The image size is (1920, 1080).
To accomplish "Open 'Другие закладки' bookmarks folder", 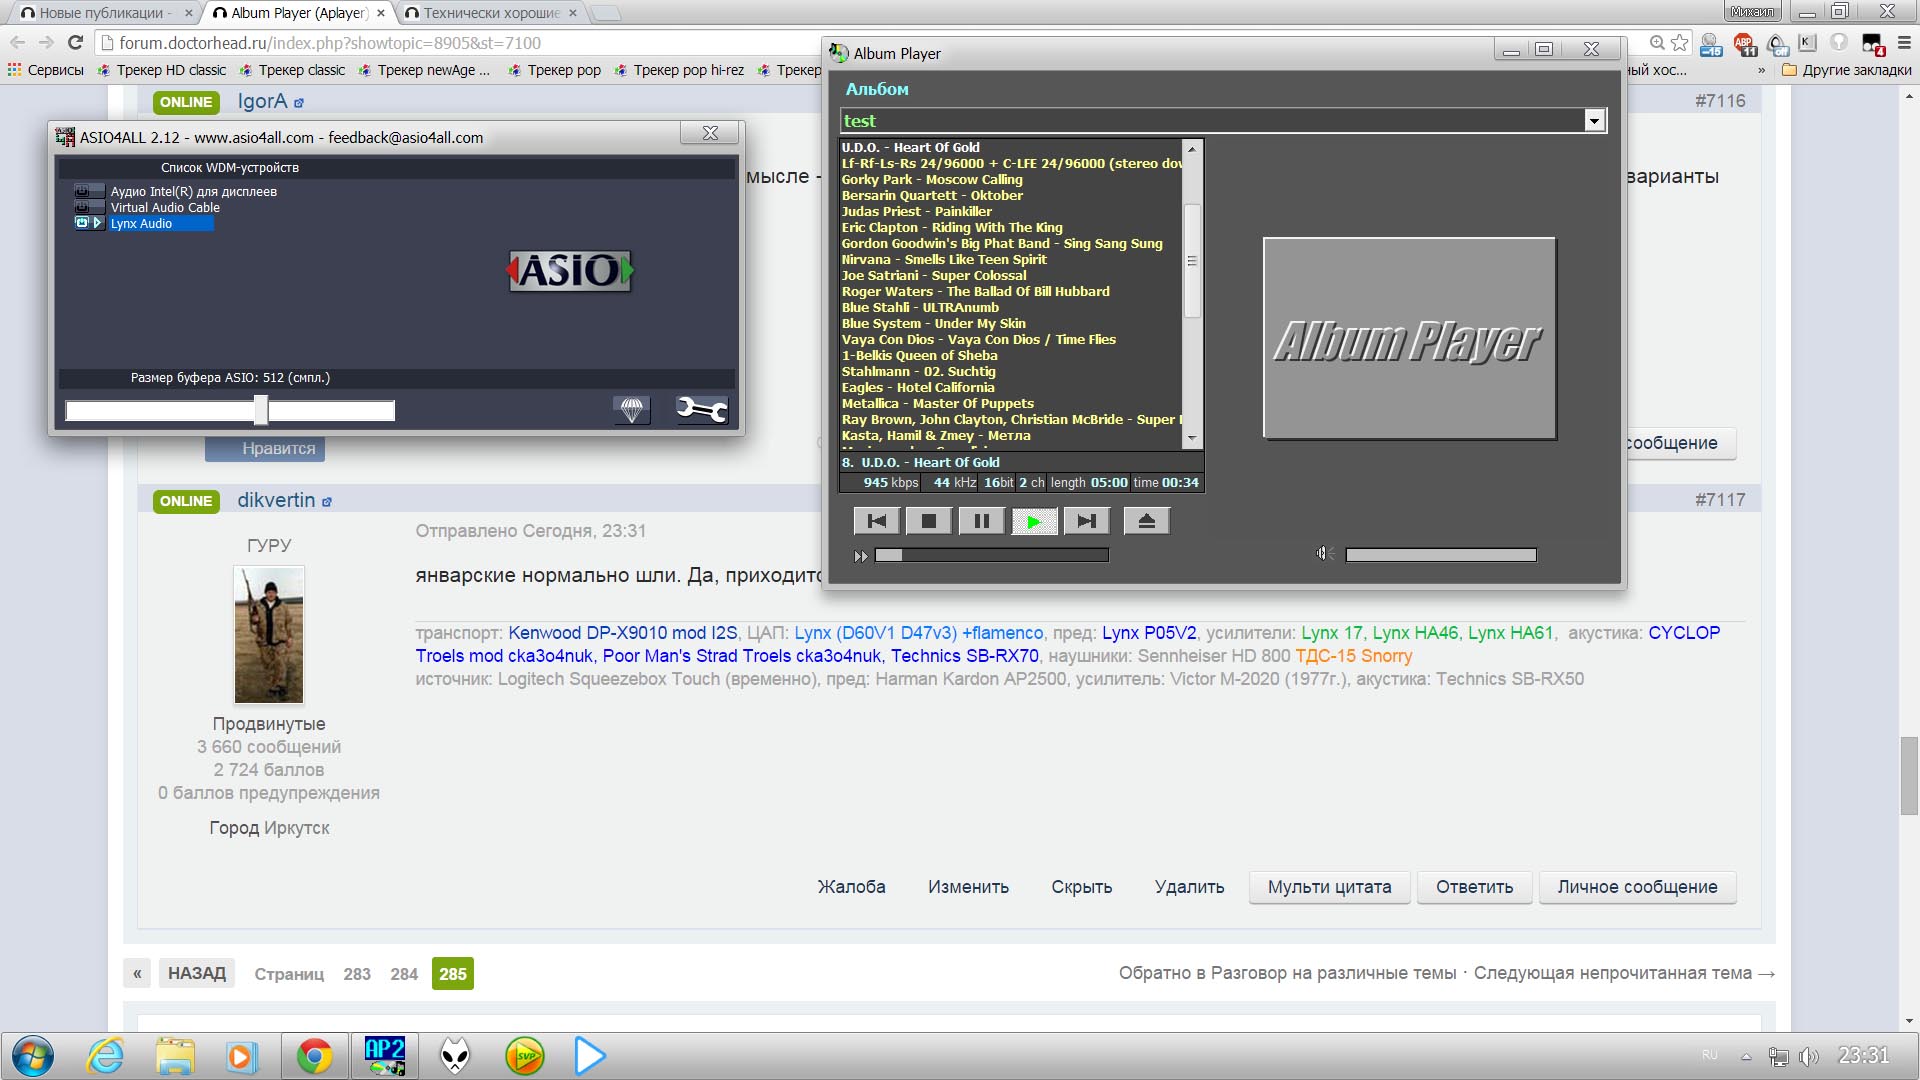I will tap(1847, 70).
